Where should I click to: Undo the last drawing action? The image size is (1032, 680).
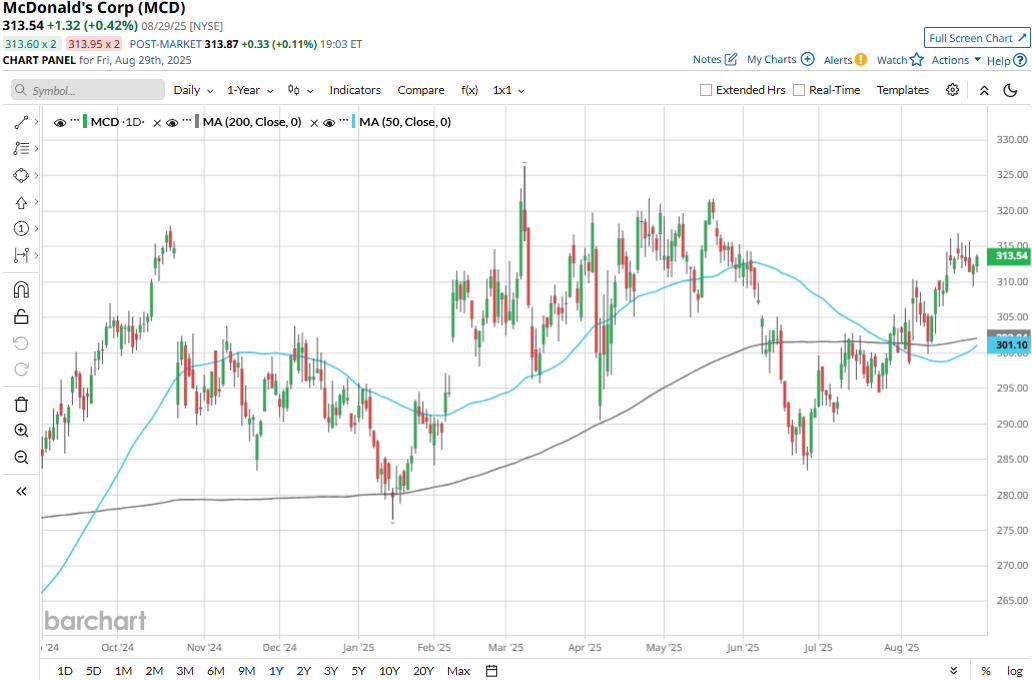[21, 344]
